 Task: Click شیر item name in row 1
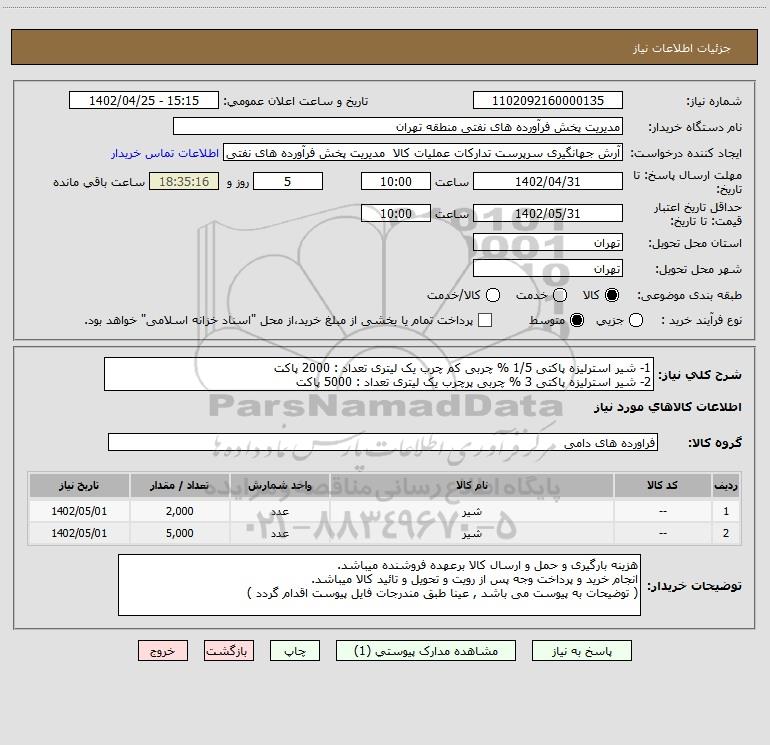[x=471, y=511]
